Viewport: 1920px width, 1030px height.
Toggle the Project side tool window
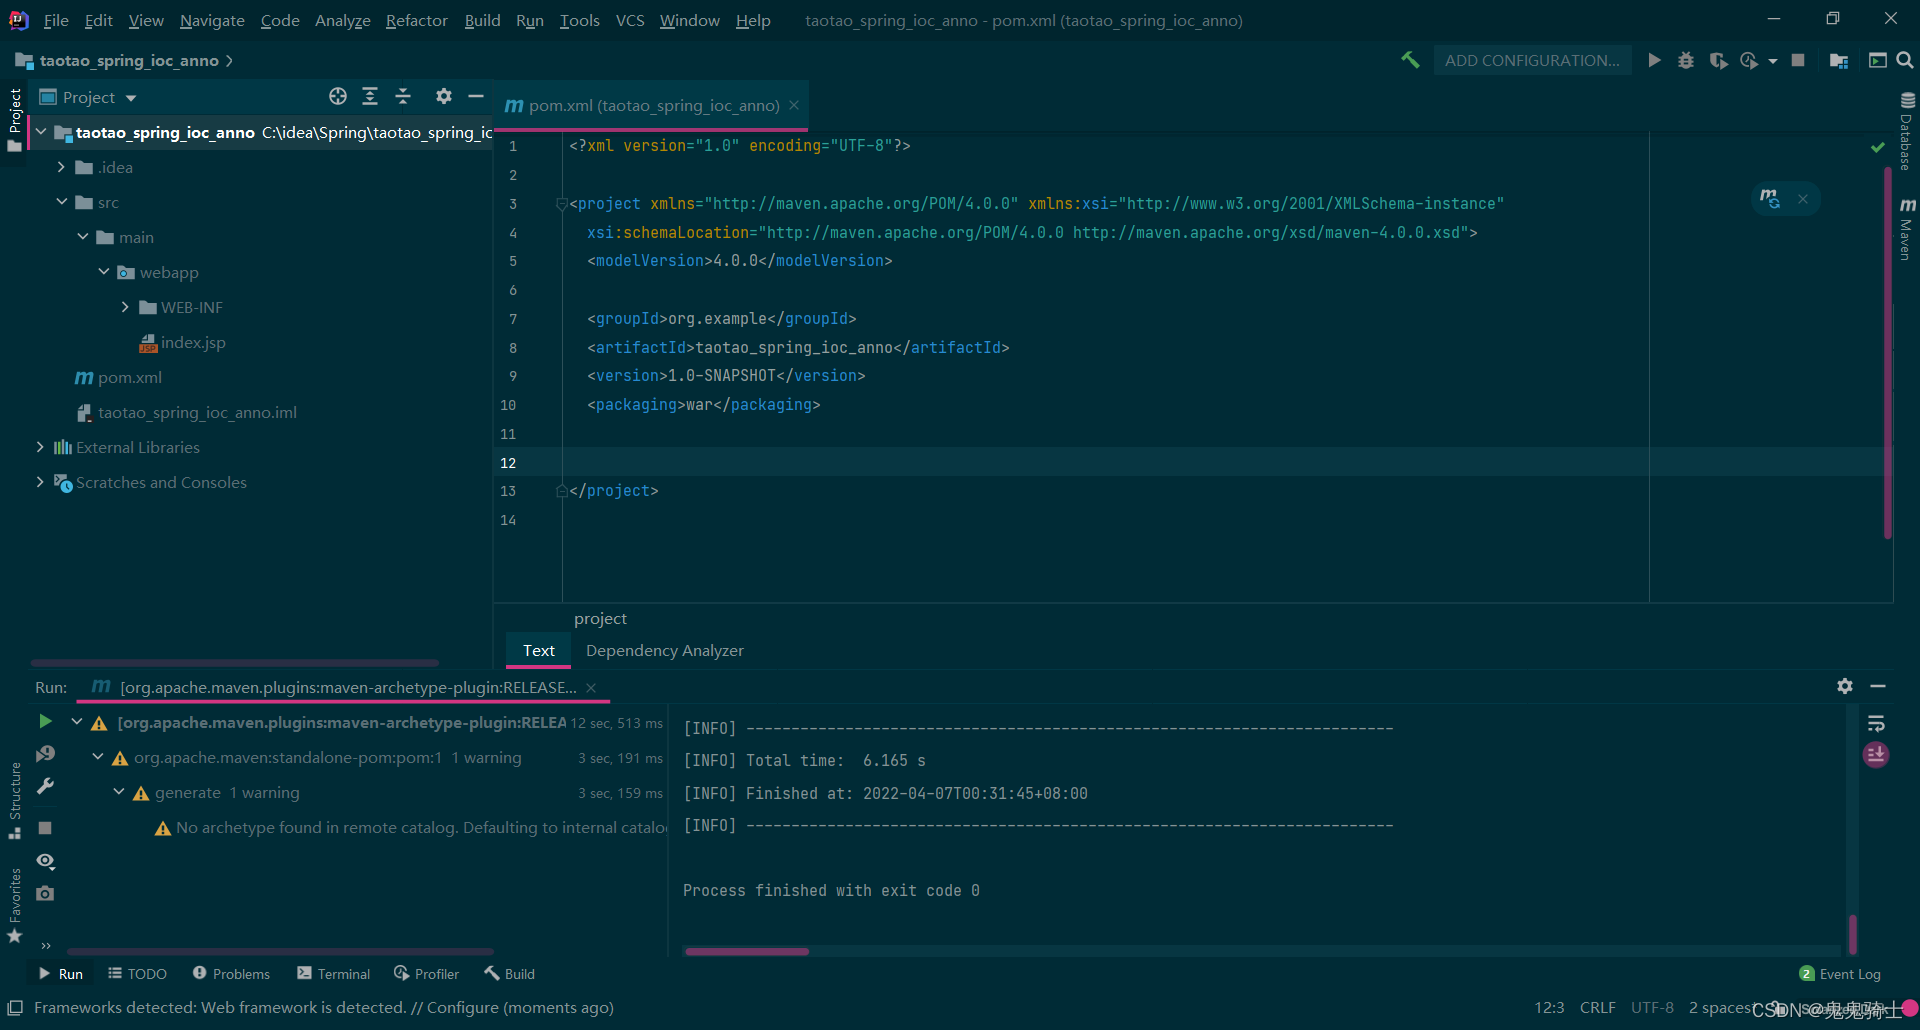14,118
